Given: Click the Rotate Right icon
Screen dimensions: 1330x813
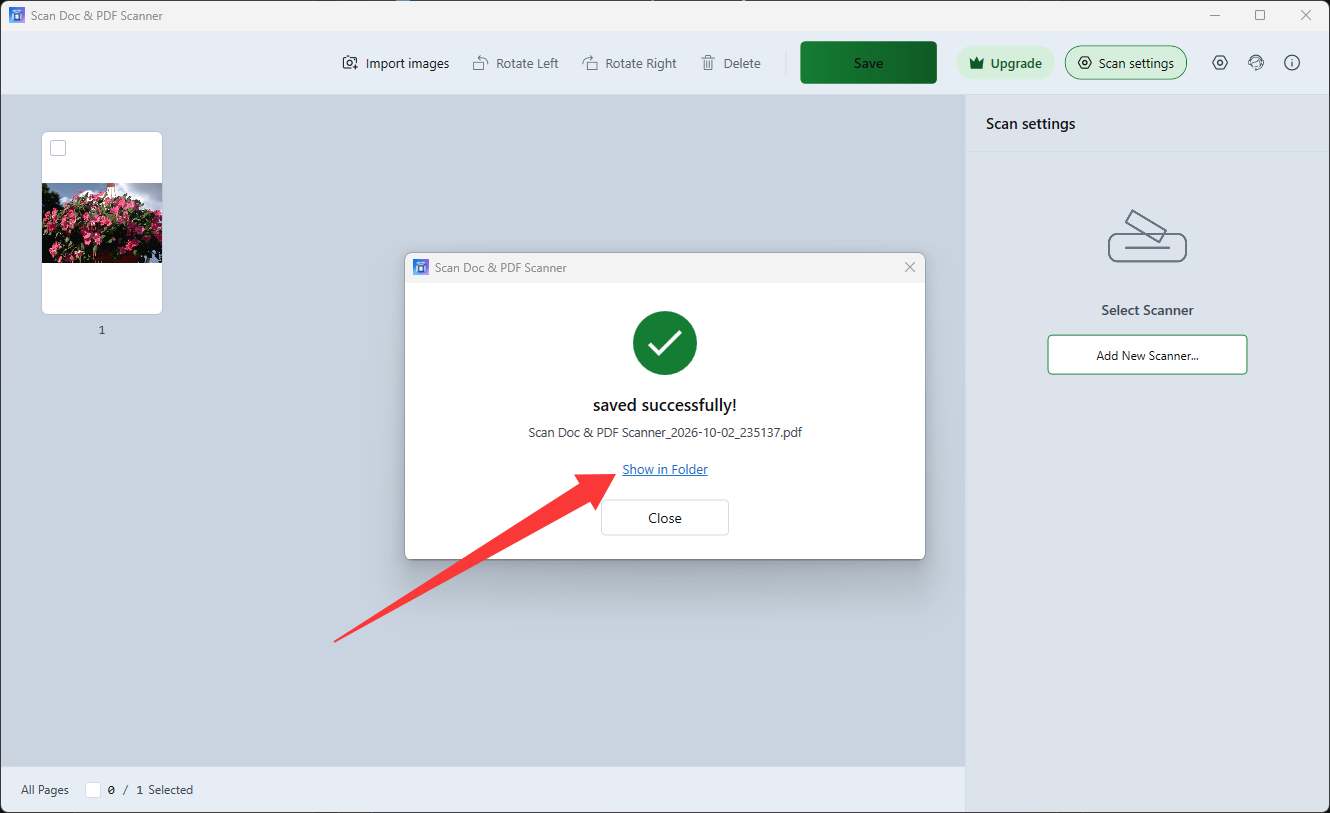Looking at the screenshot, I should [x=590, y=63].
